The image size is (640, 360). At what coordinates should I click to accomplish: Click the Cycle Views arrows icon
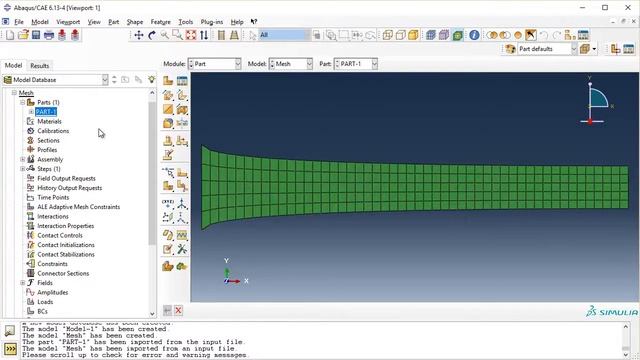point(204,35)
